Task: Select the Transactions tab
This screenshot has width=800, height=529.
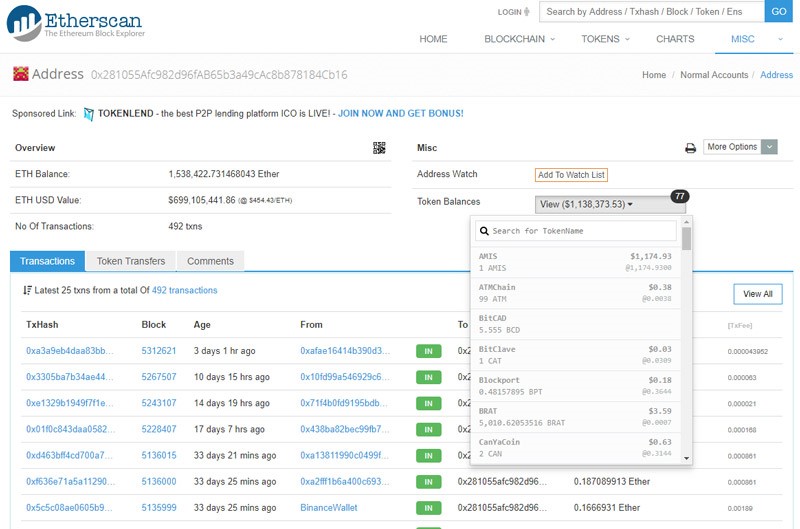Action: point(47,261)
